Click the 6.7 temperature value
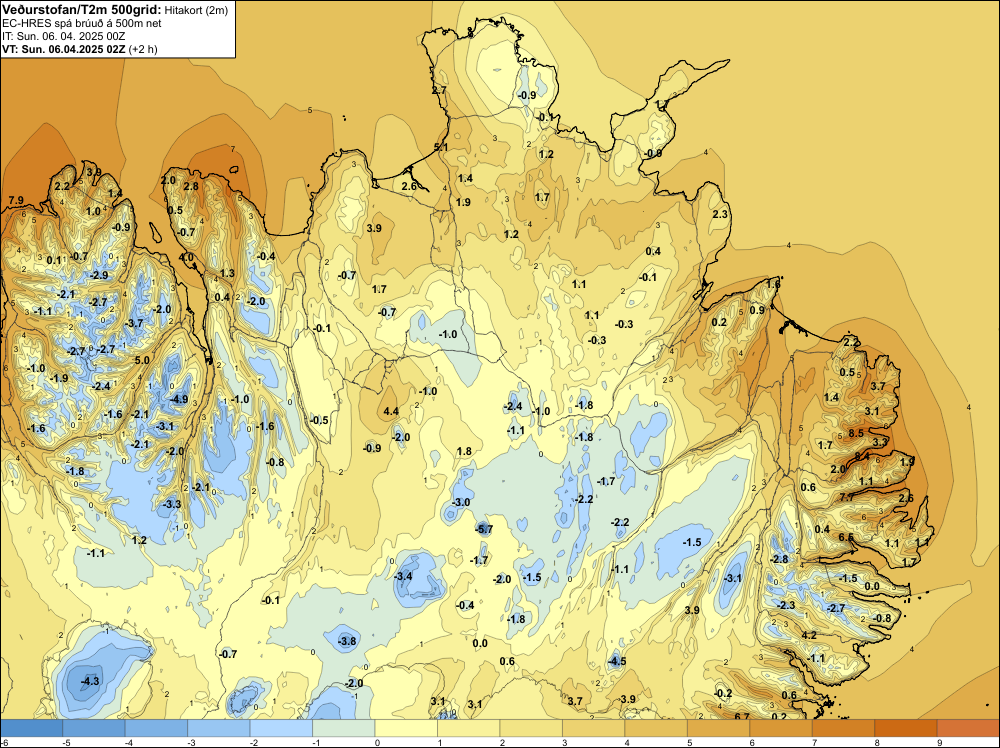Viewport: 1000px width, 748px height. click(742, 717)
